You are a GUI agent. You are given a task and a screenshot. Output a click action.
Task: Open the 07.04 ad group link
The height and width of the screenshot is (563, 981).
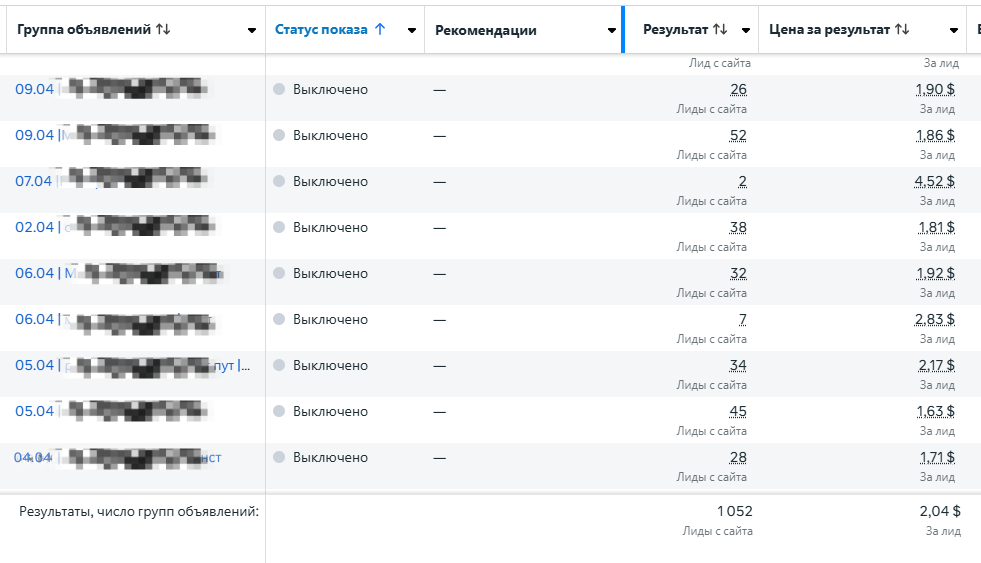click(111, 181)
